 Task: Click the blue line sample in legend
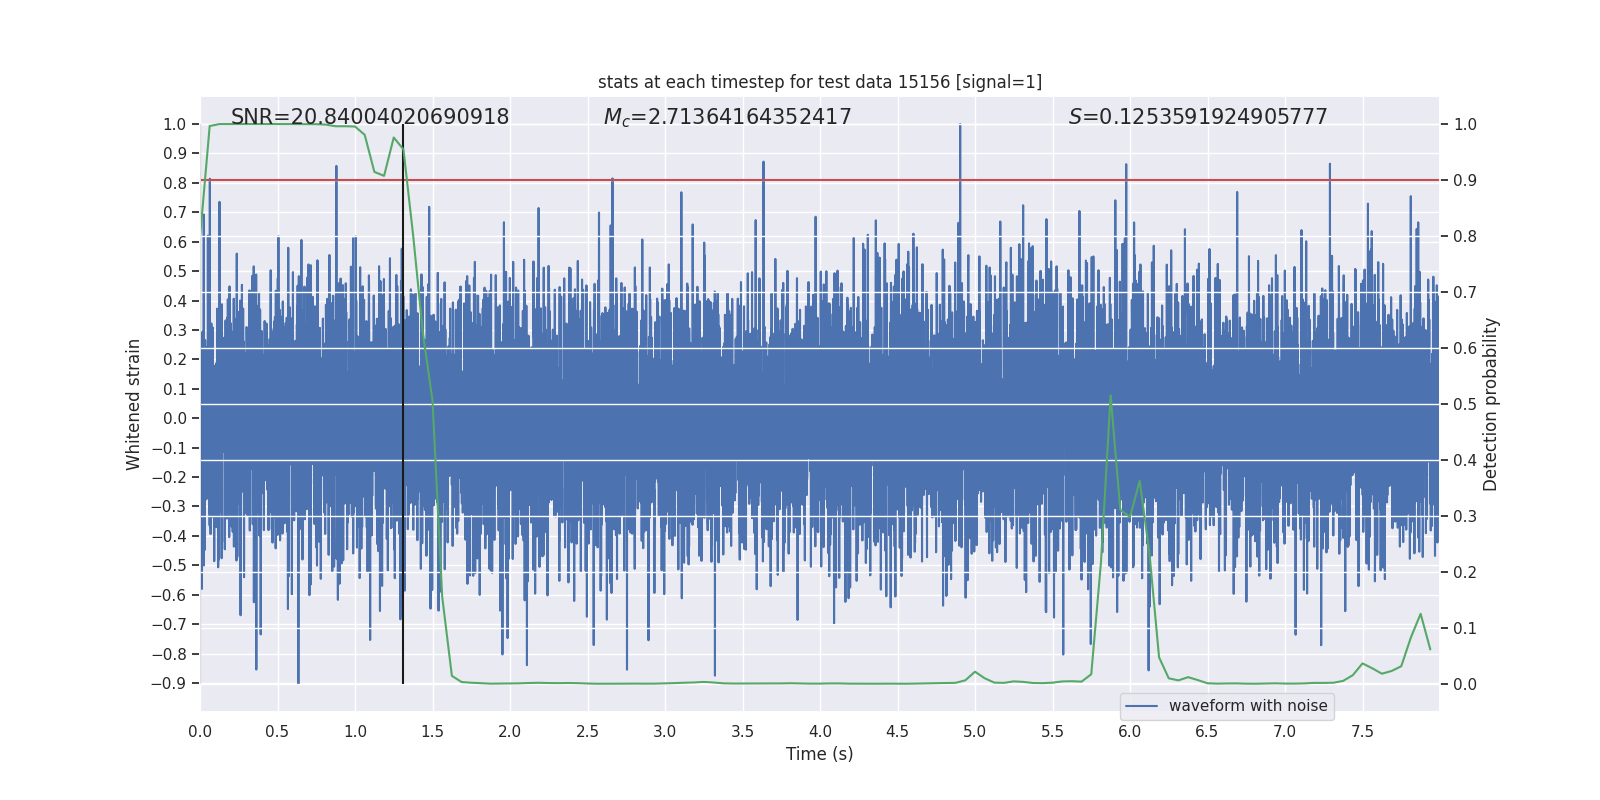[x=1142, y=706]
